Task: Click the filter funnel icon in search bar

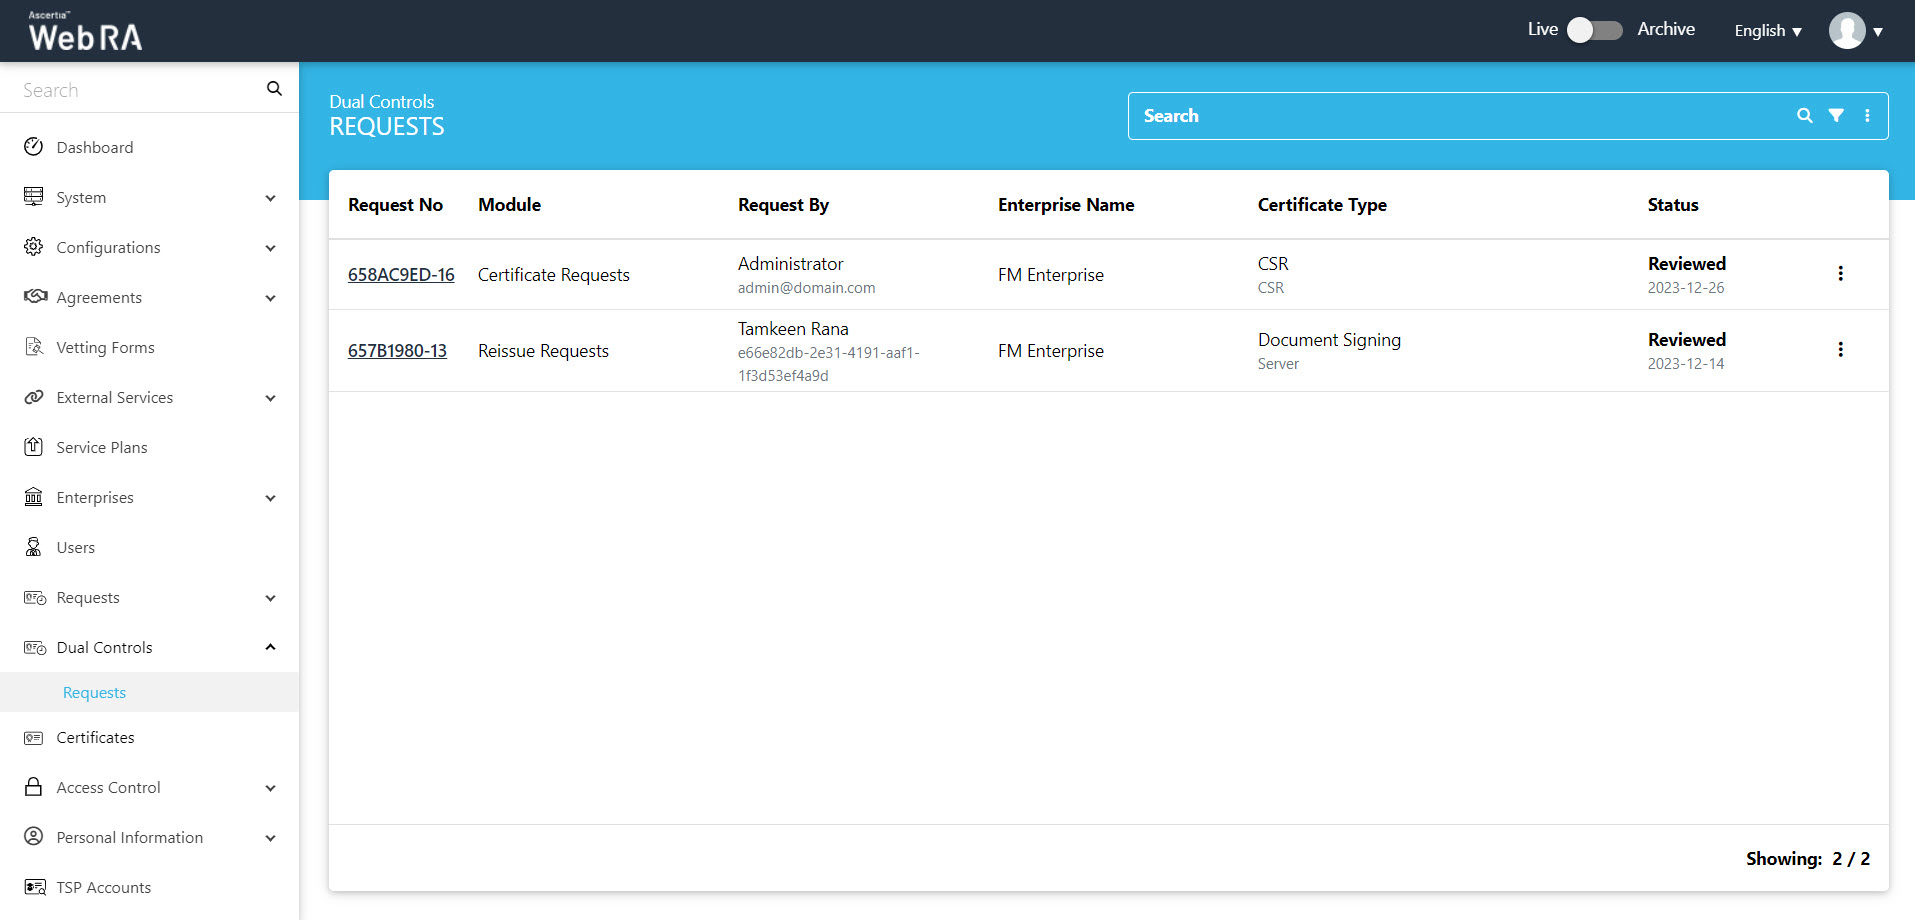Action: point(1836,116)
